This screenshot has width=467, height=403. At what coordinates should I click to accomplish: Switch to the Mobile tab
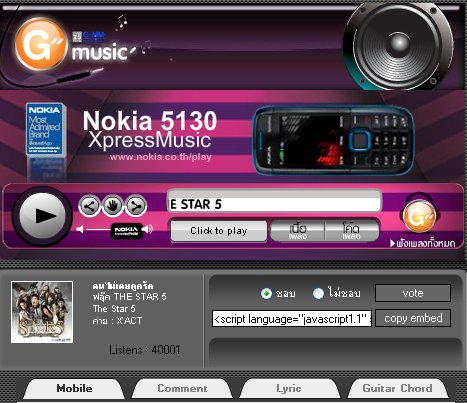[74, 389]
